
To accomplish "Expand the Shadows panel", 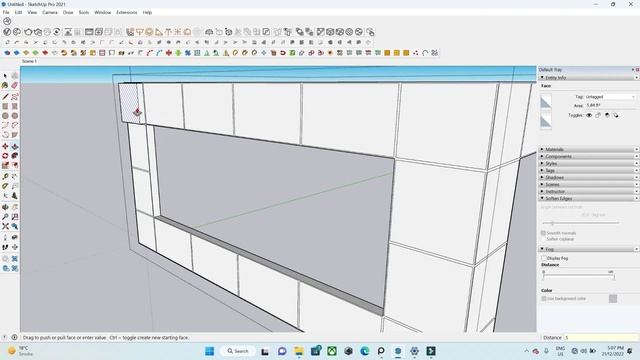I will (588, 178).
